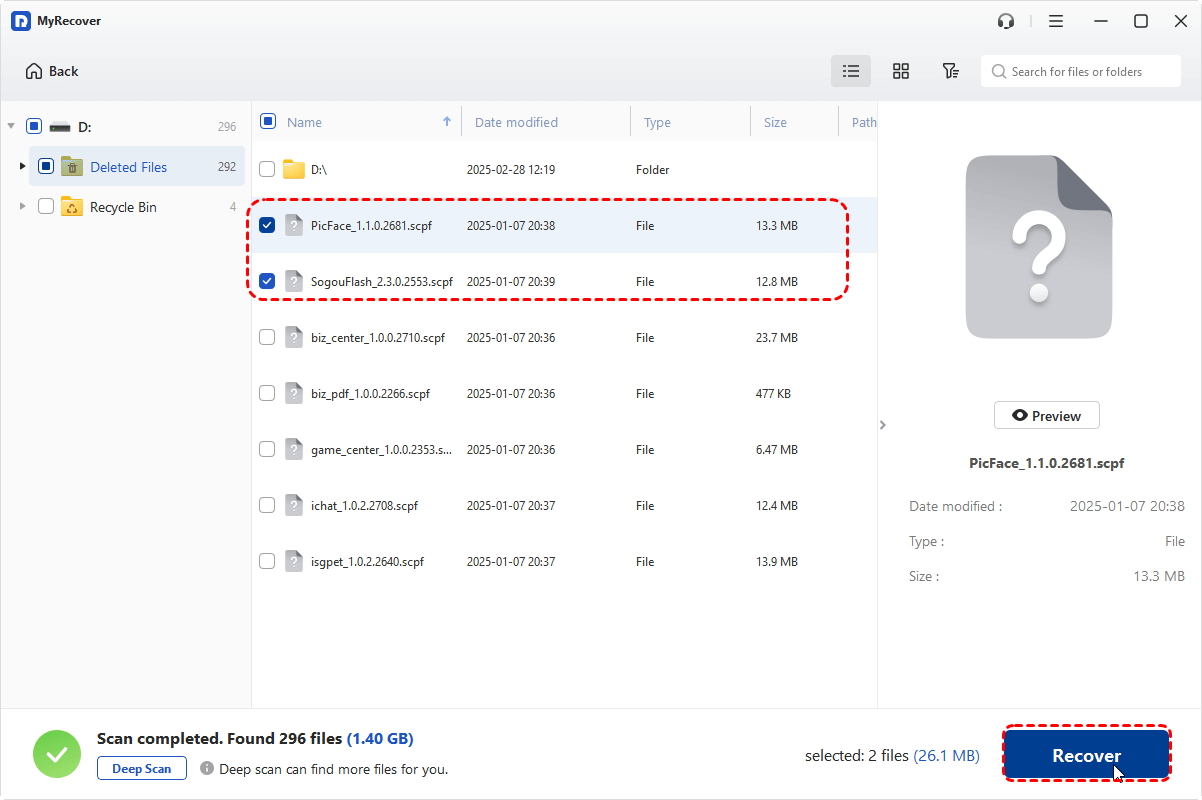Tick the Recycle Bin checkbox
The height and width of the screenshot is (800, 1202).
click(x=46, y=207)
